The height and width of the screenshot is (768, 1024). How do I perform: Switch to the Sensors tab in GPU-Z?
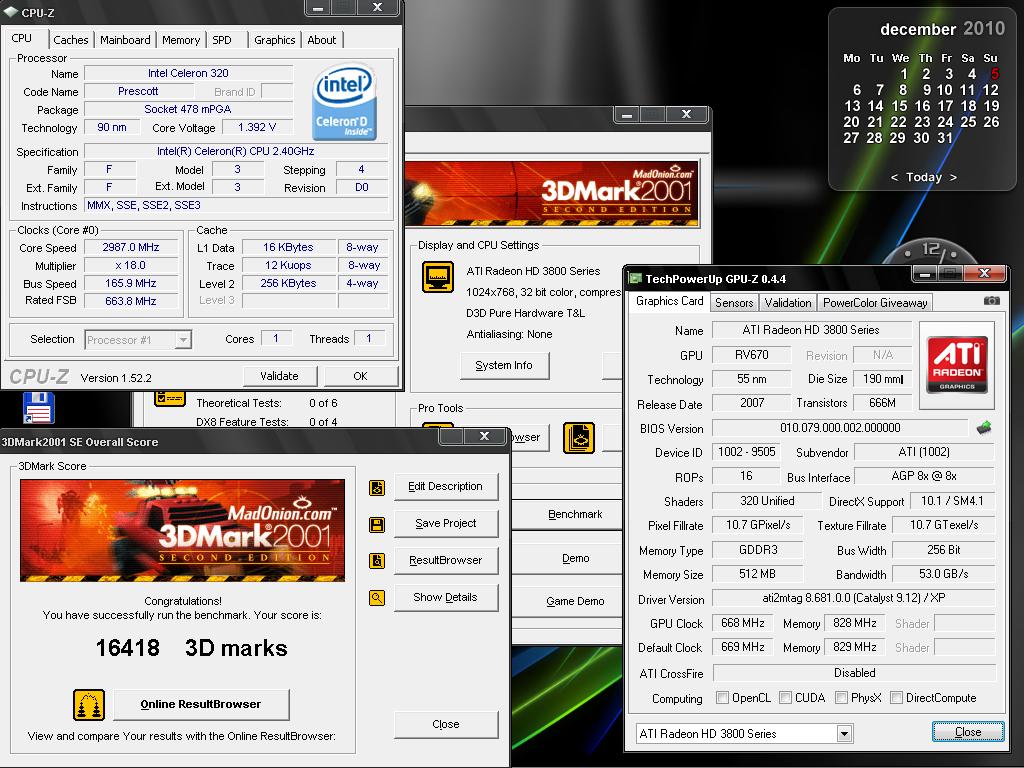[734, 302]
